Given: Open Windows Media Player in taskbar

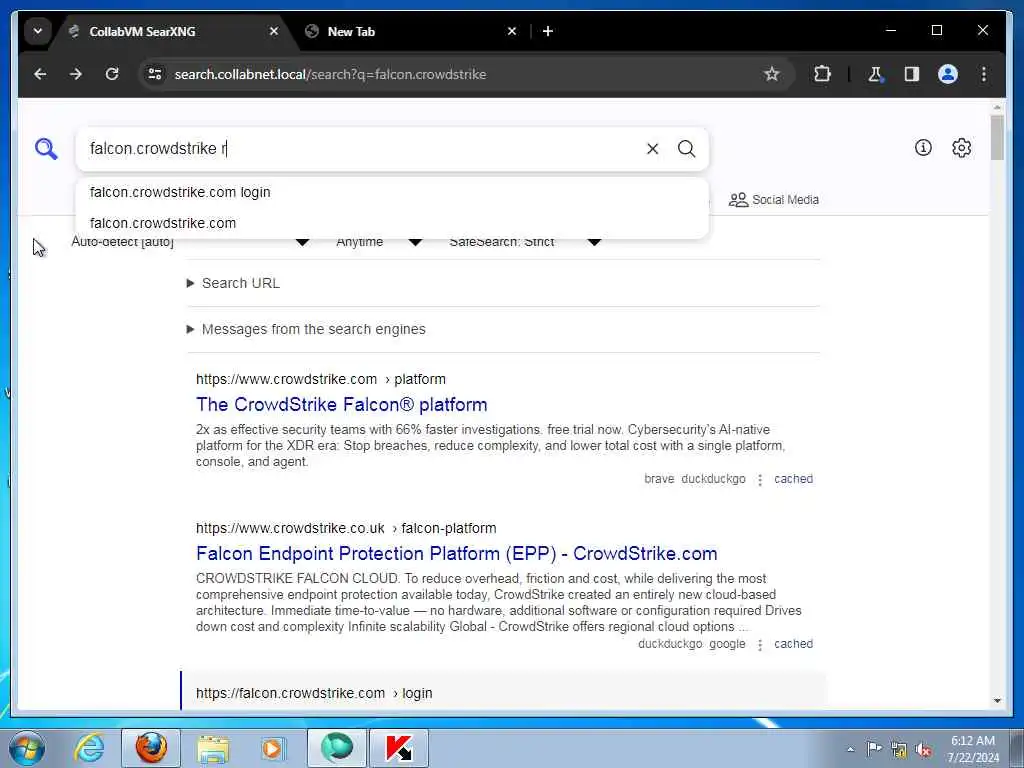Looking at the screenshot, I should (x=273, y=748).
